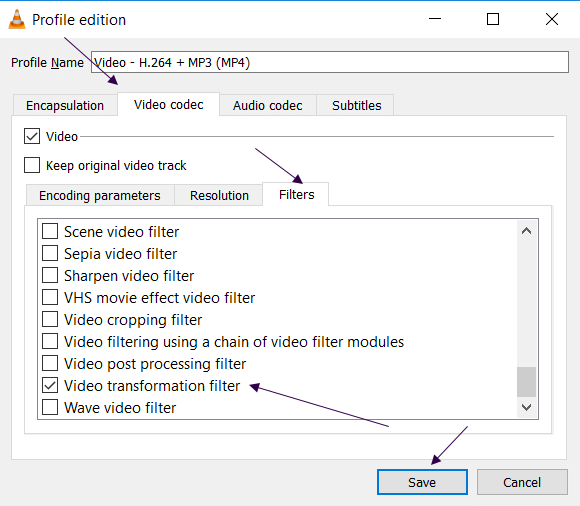Maximize the Profile edition window
Viewport: 580px width, 506px height.
(x=492, y=19)
